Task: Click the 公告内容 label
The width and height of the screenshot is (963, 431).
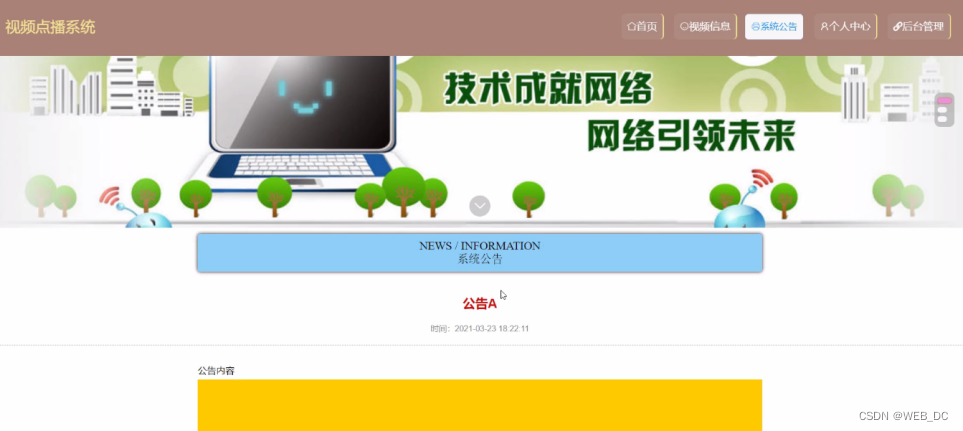Action: click(x=216, y=371)
